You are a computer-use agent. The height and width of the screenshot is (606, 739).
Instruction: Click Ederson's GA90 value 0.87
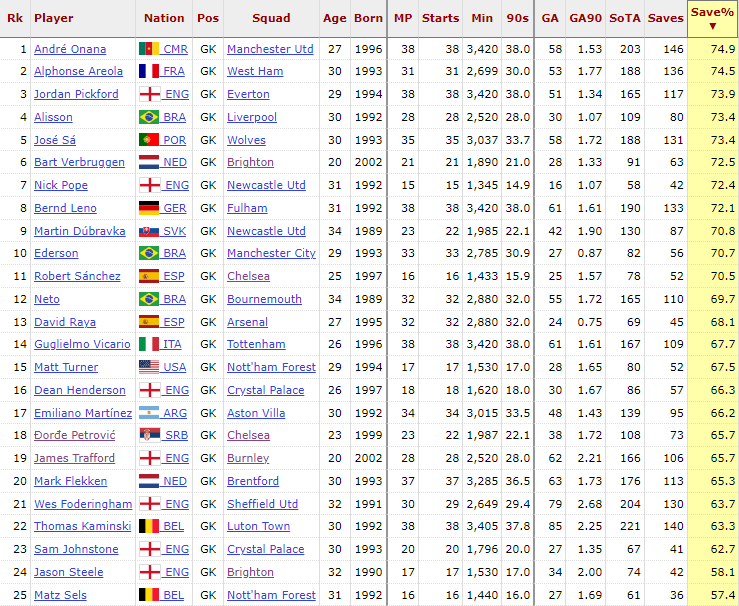590,253
